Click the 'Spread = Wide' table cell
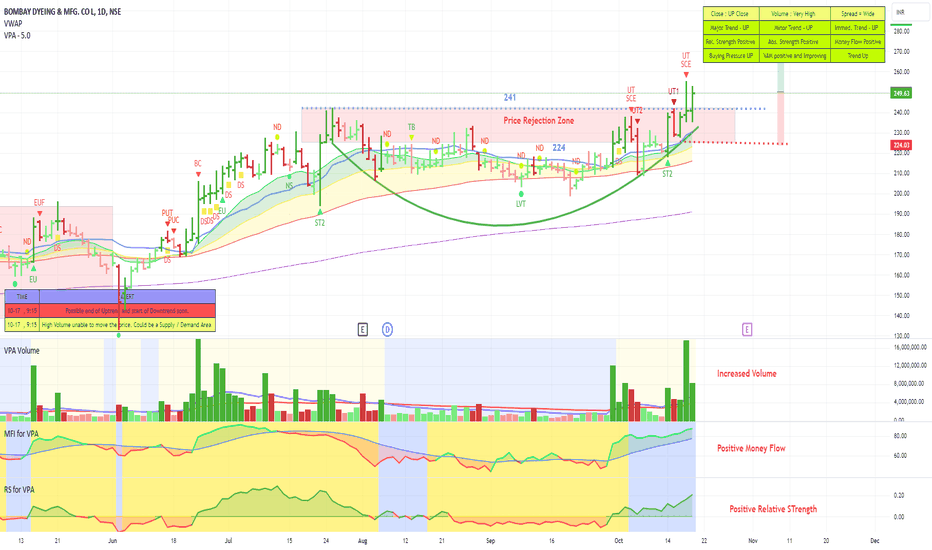 pyautogui.click(x=857, y=14)
